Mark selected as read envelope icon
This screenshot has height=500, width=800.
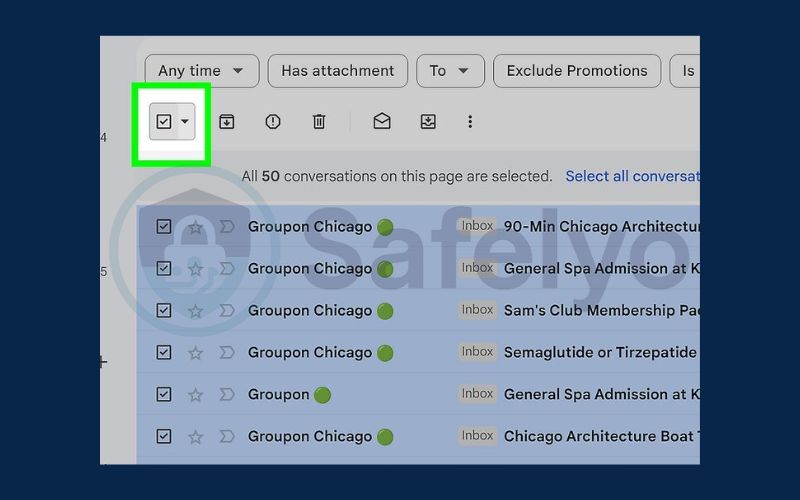coord(382,121)
